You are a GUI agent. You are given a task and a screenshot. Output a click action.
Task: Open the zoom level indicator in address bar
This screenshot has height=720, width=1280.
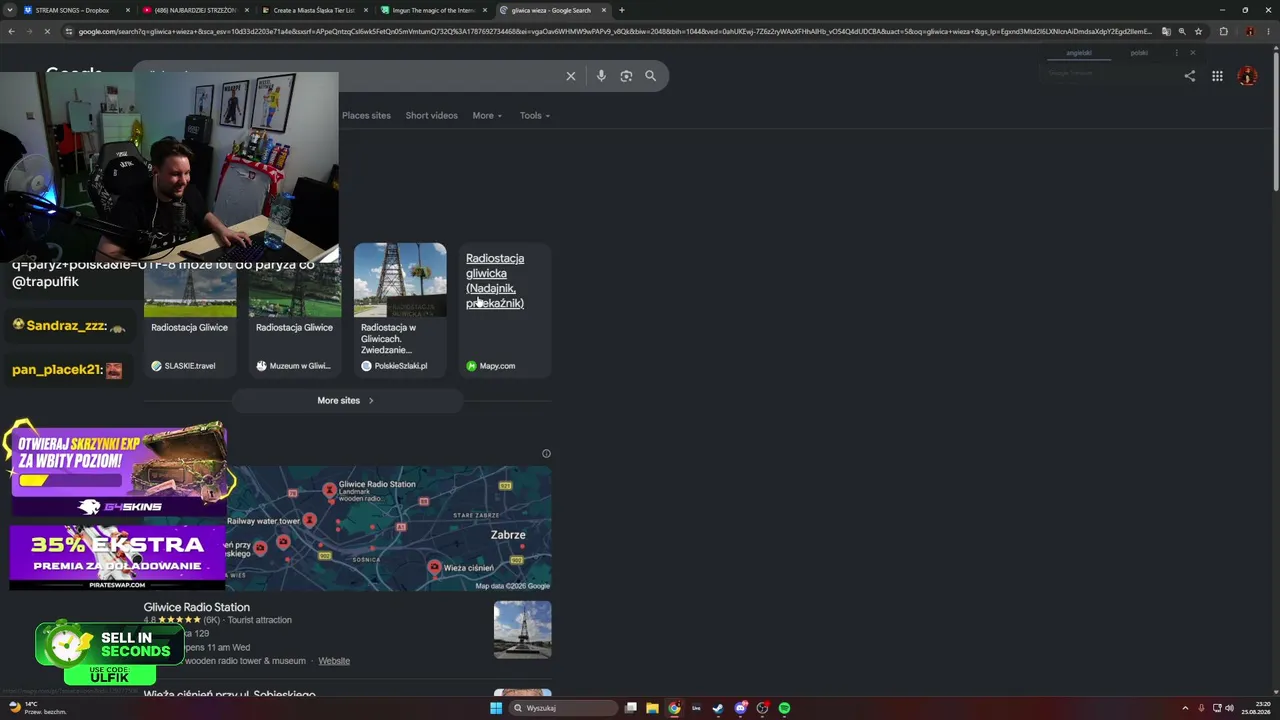point(1182,31)
